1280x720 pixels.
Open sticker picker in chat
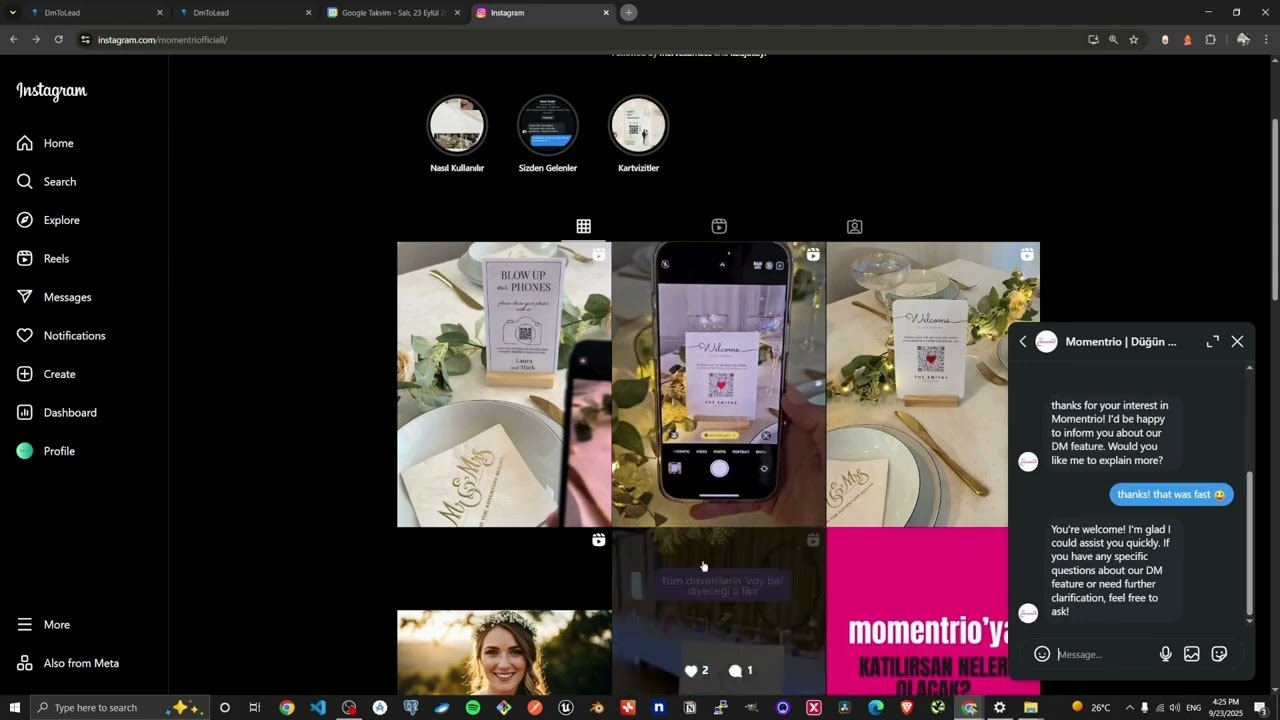click(x=1219, y=654)
